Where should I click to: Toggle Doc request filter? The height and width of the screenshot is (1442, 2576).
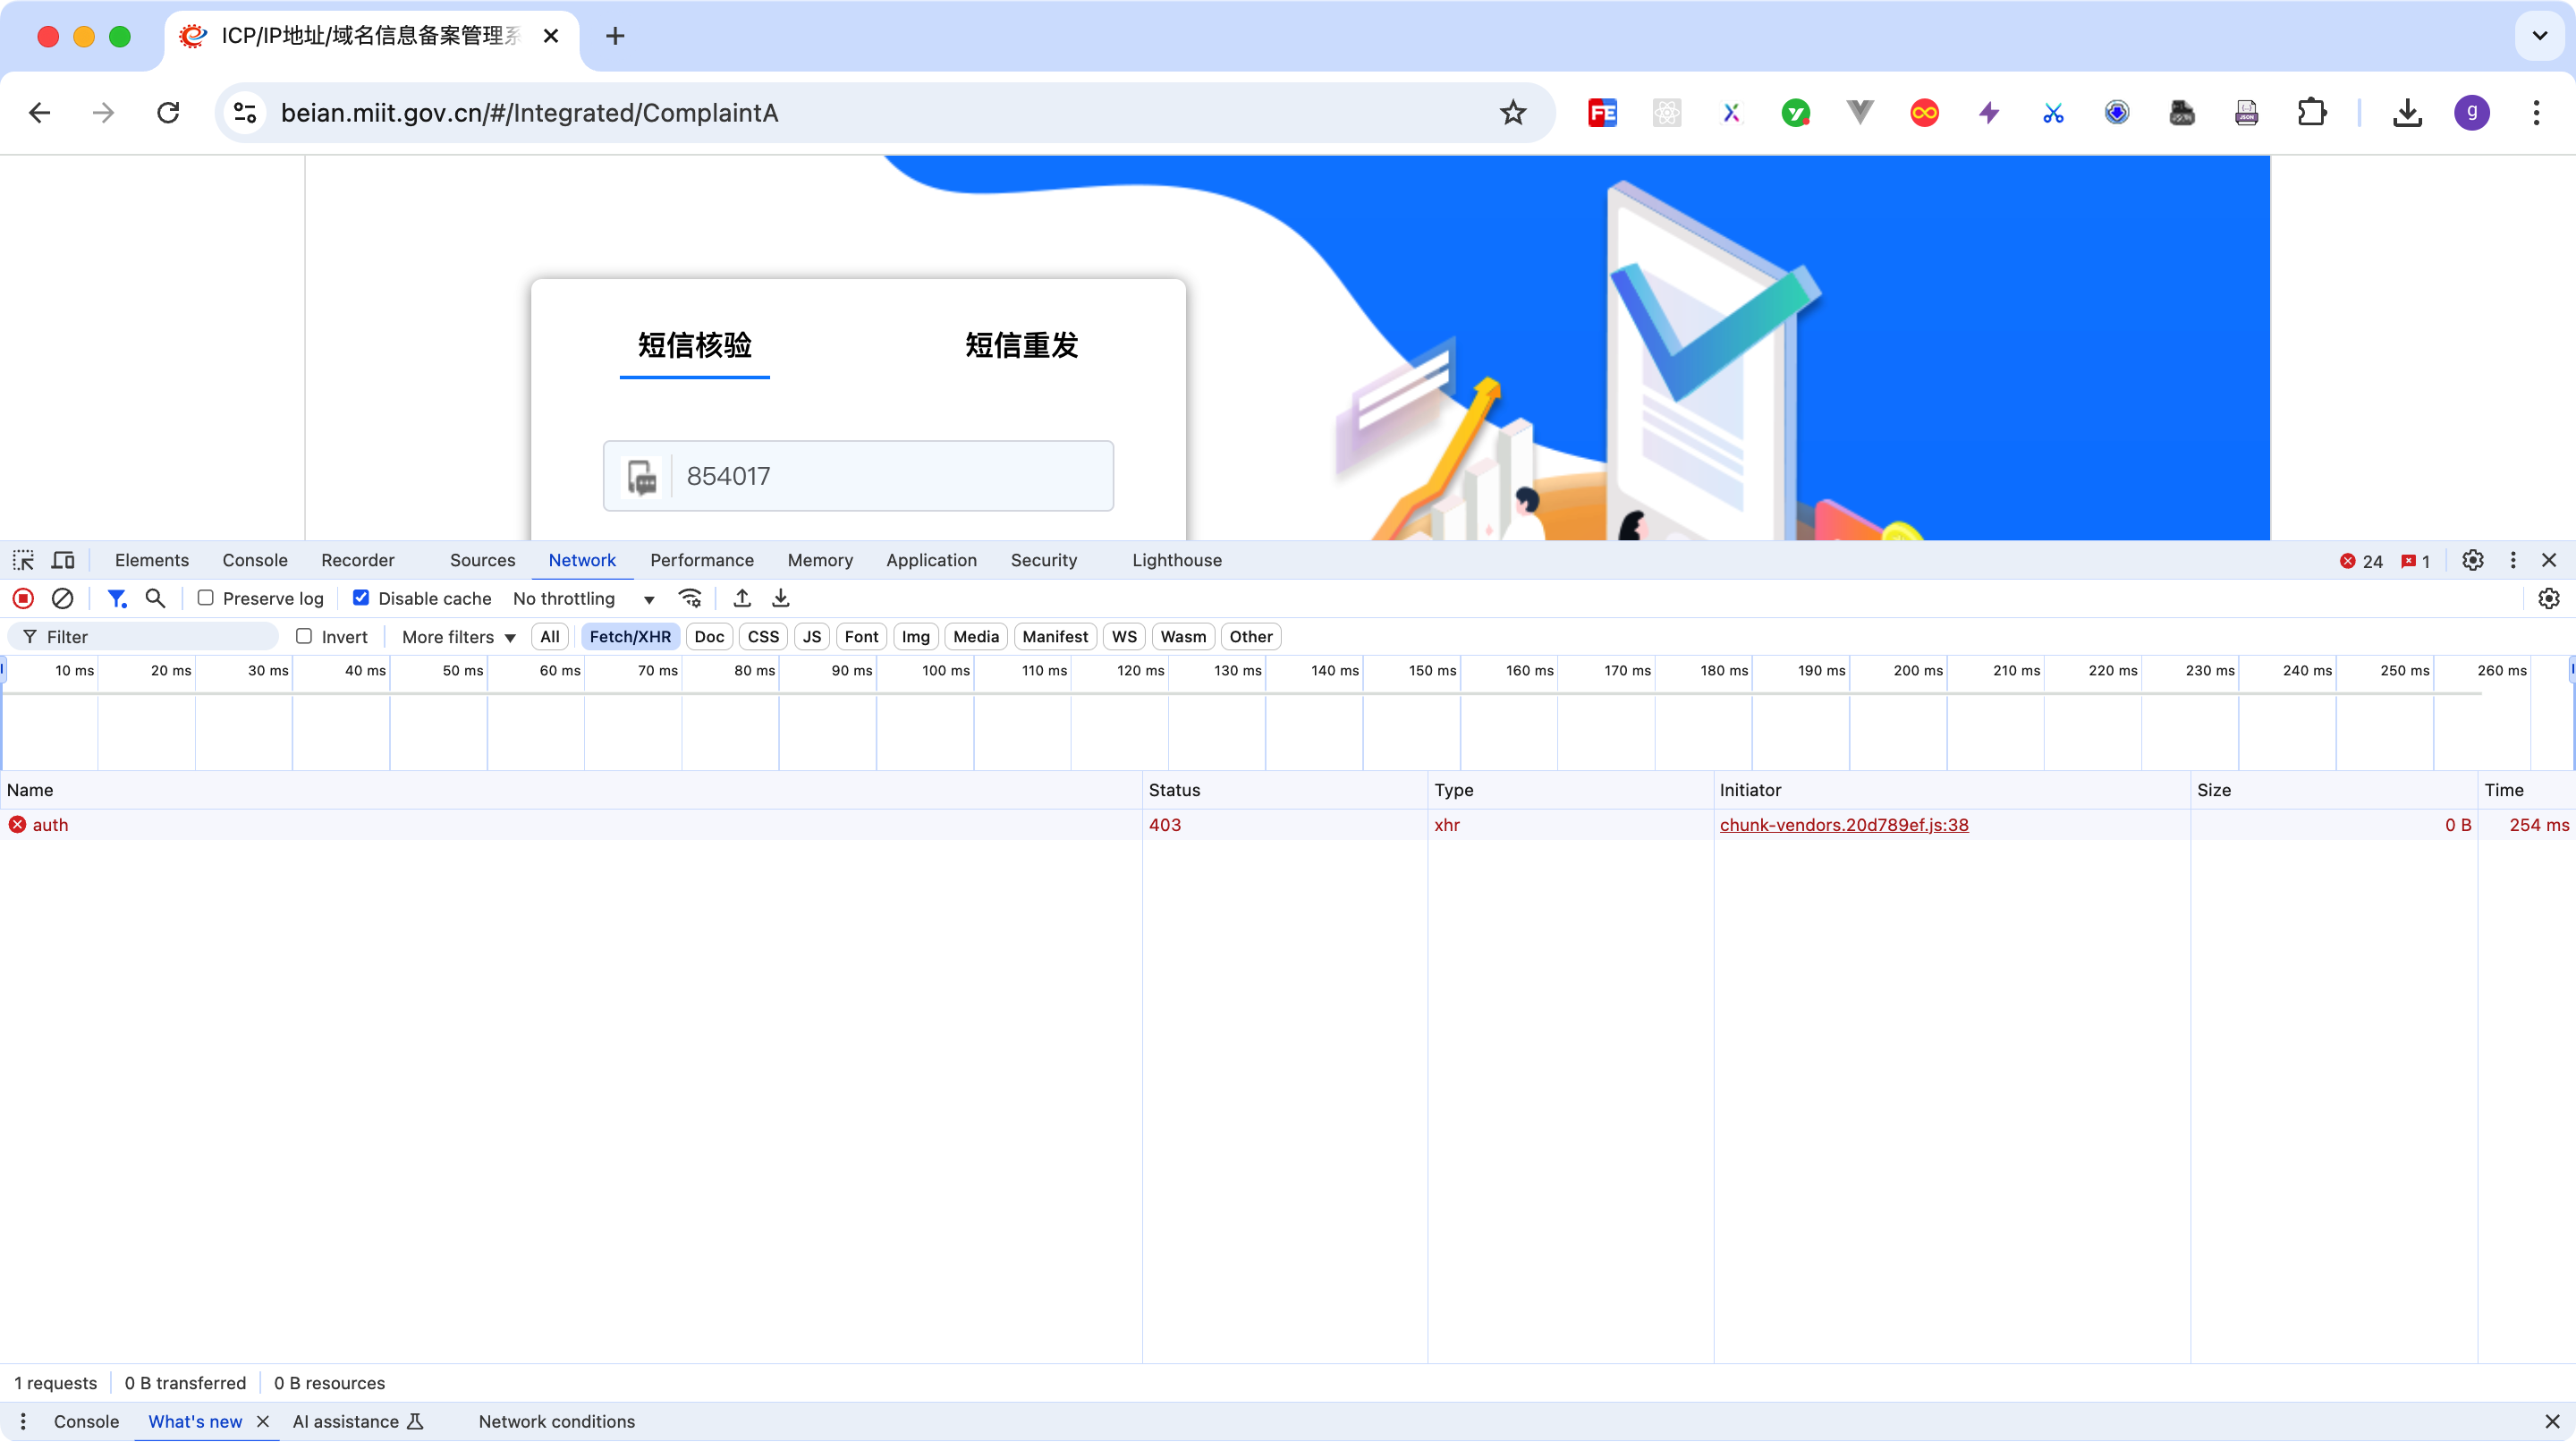pyautogui.click(x=709, y=636)
